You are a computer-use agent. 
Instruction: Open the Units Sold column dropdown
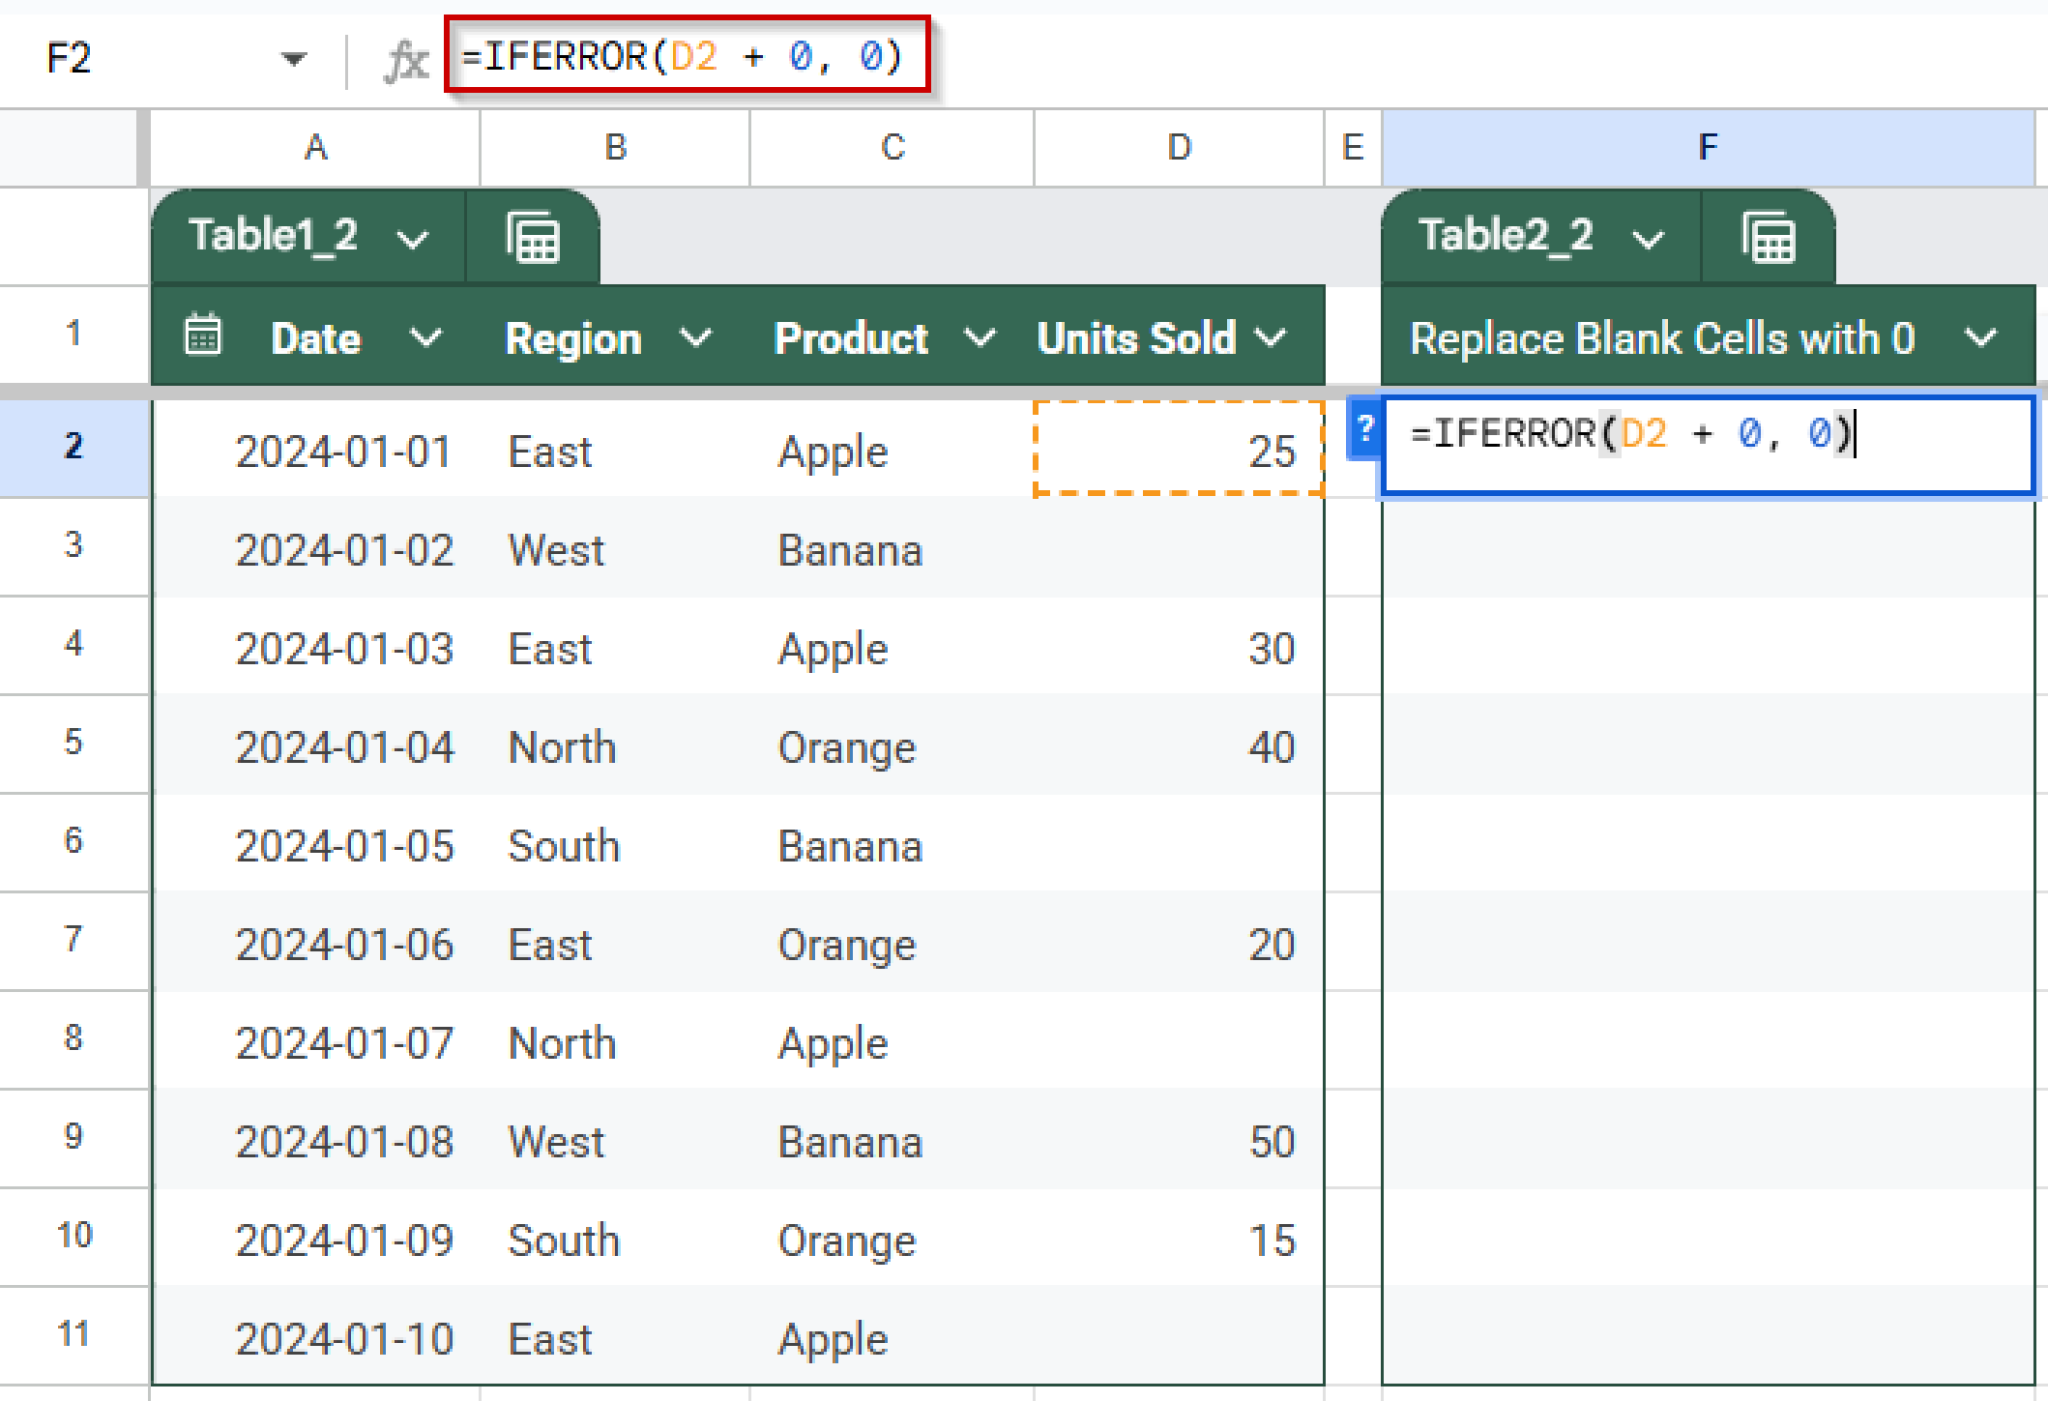[1271, 338]
